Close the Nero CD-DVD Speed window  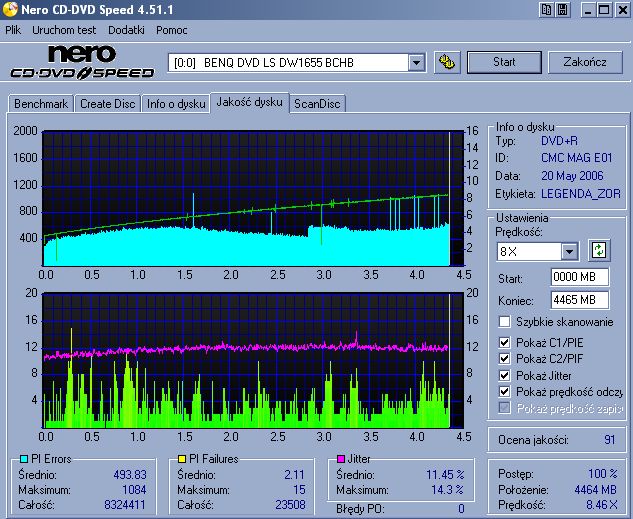tap(623, 9)
